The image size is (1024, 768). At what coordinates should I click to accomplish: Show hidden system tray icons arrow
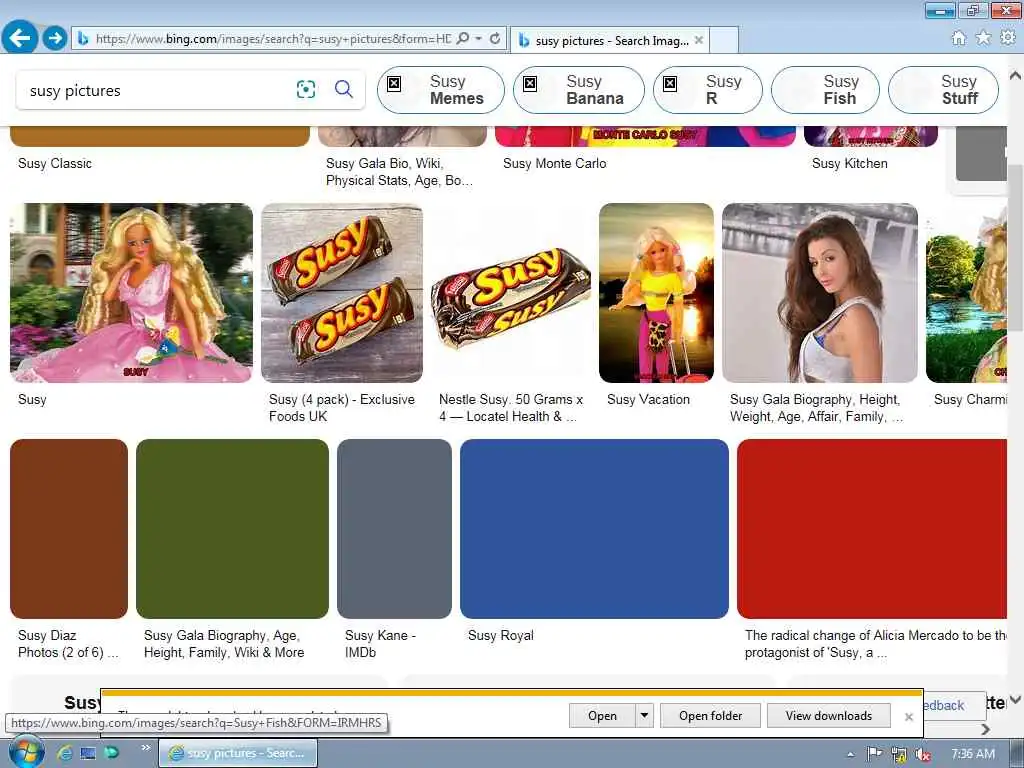coord(850,754)
